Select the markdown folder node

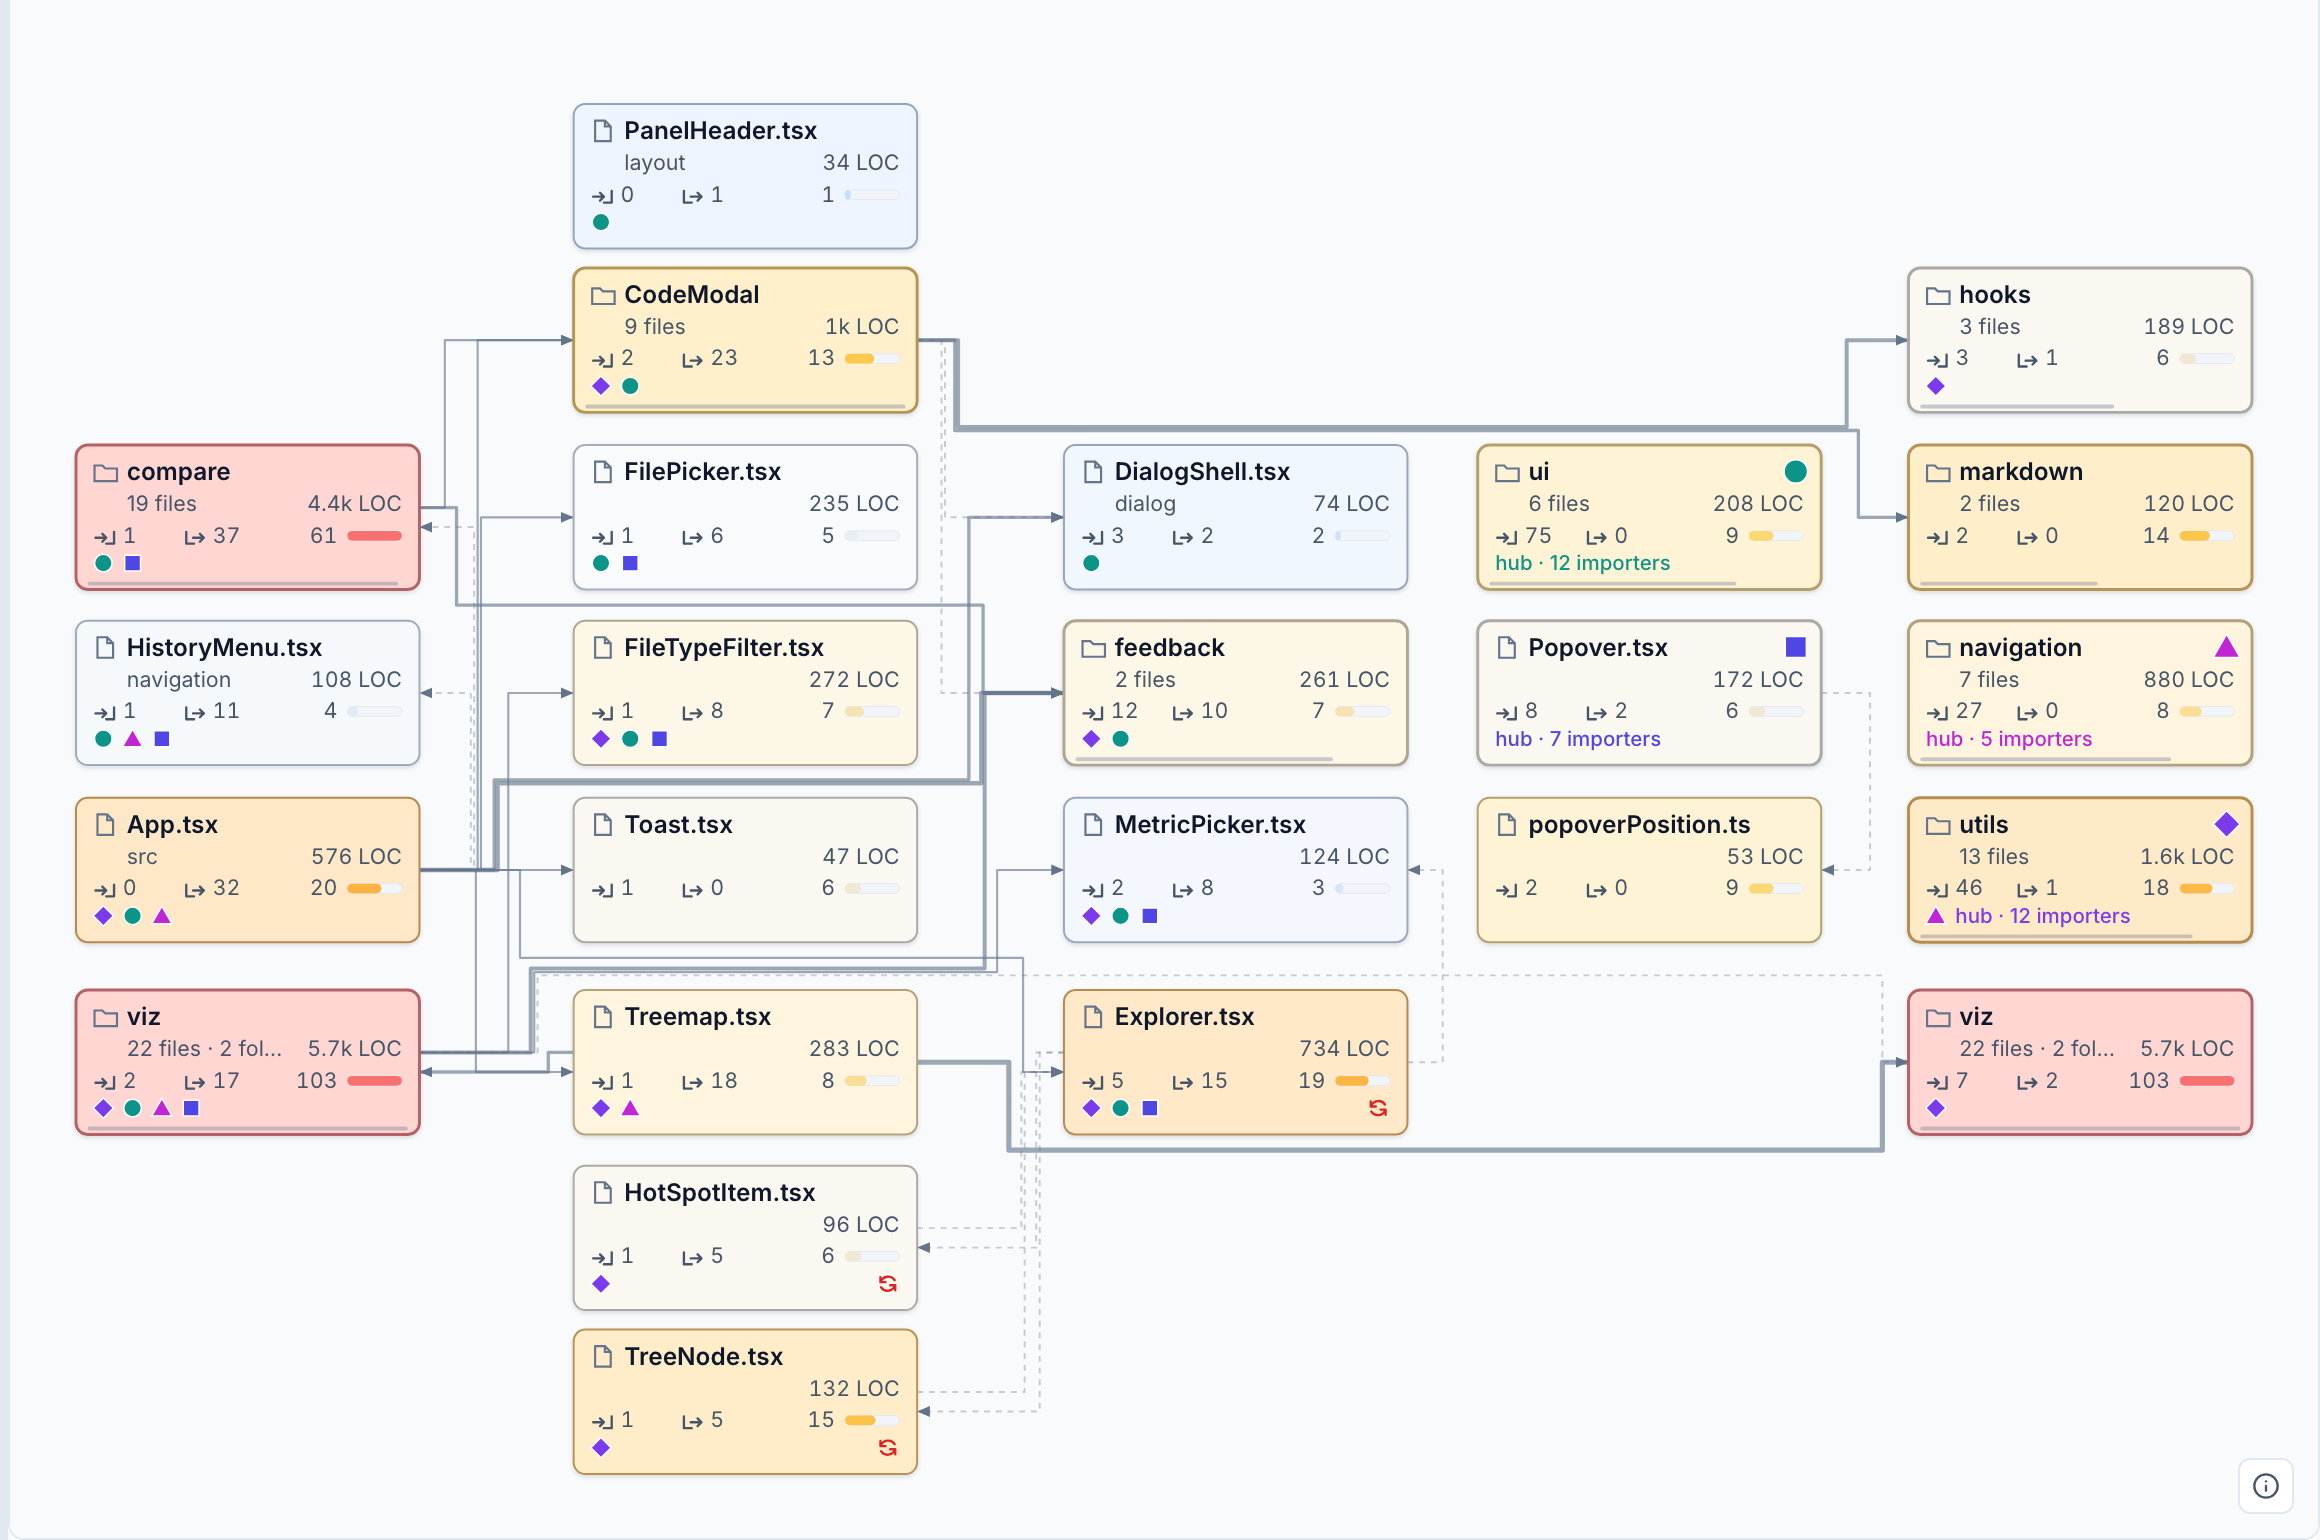coord(2080,517)
